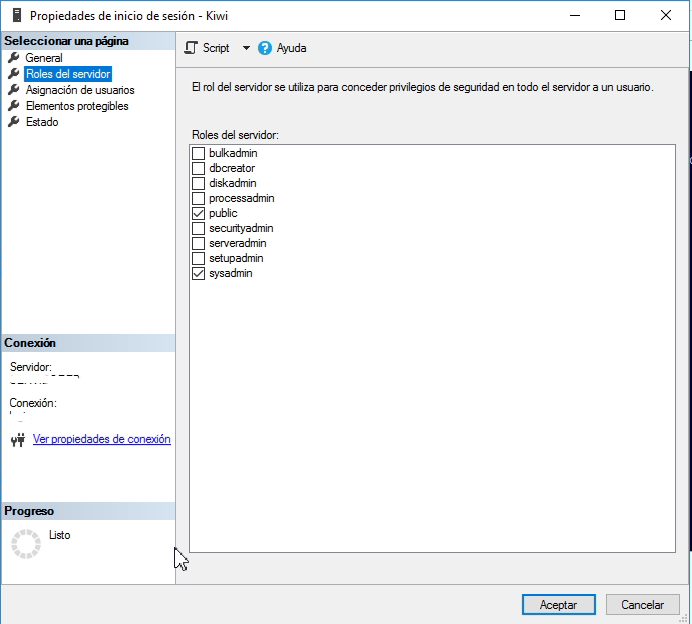Screen dimensions: 692x624
Task: Open the Asignación de usuarios page
Action: (x=80, y=90)
